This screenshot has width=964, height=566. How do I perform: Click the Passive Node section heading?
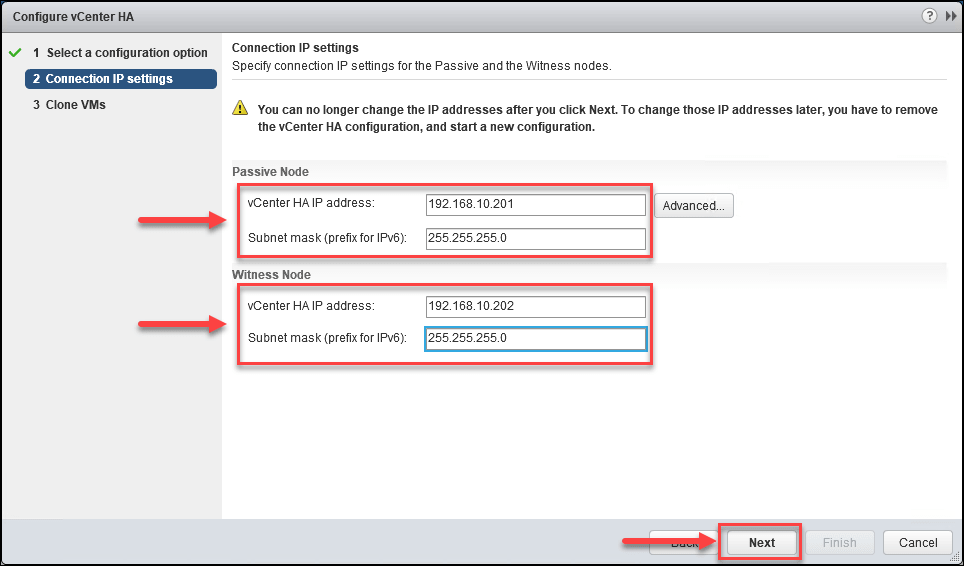271,171
